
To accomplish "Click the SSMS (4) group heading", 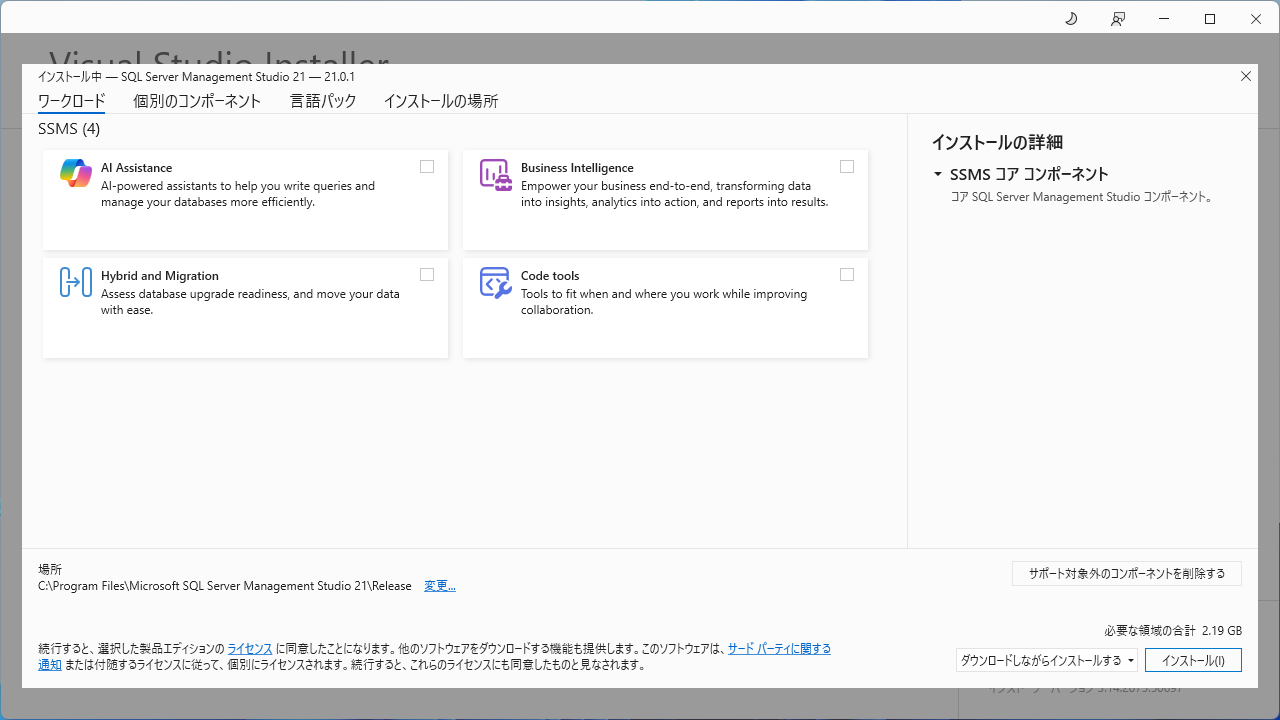I will coord(69,129).
